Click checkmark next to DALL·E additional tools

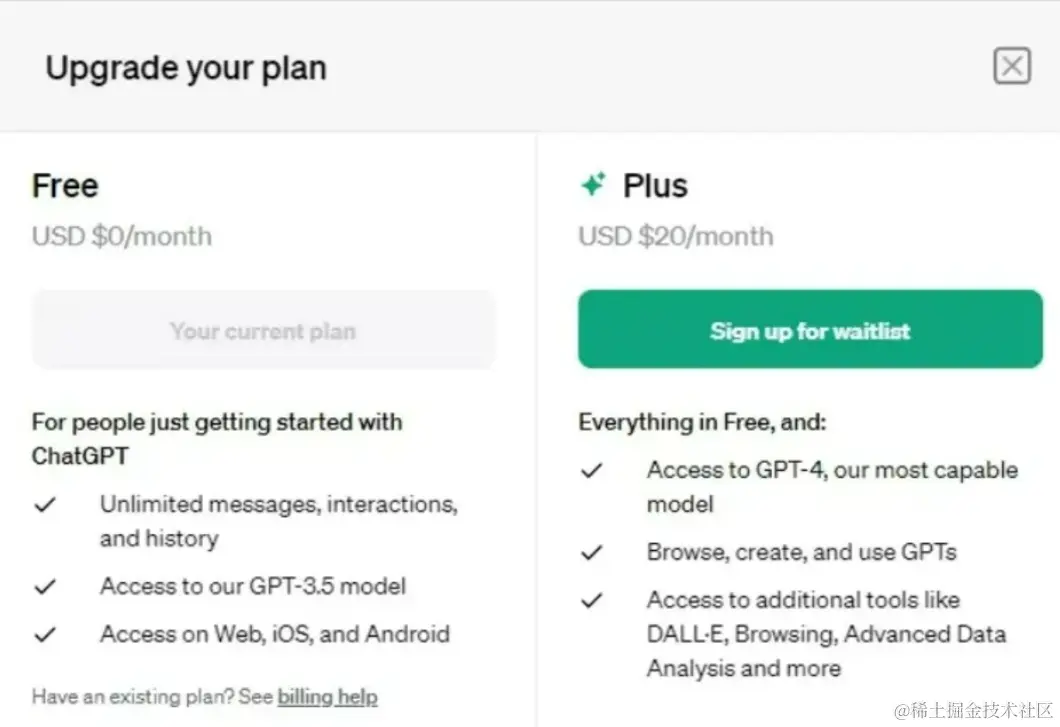(592, 600)
